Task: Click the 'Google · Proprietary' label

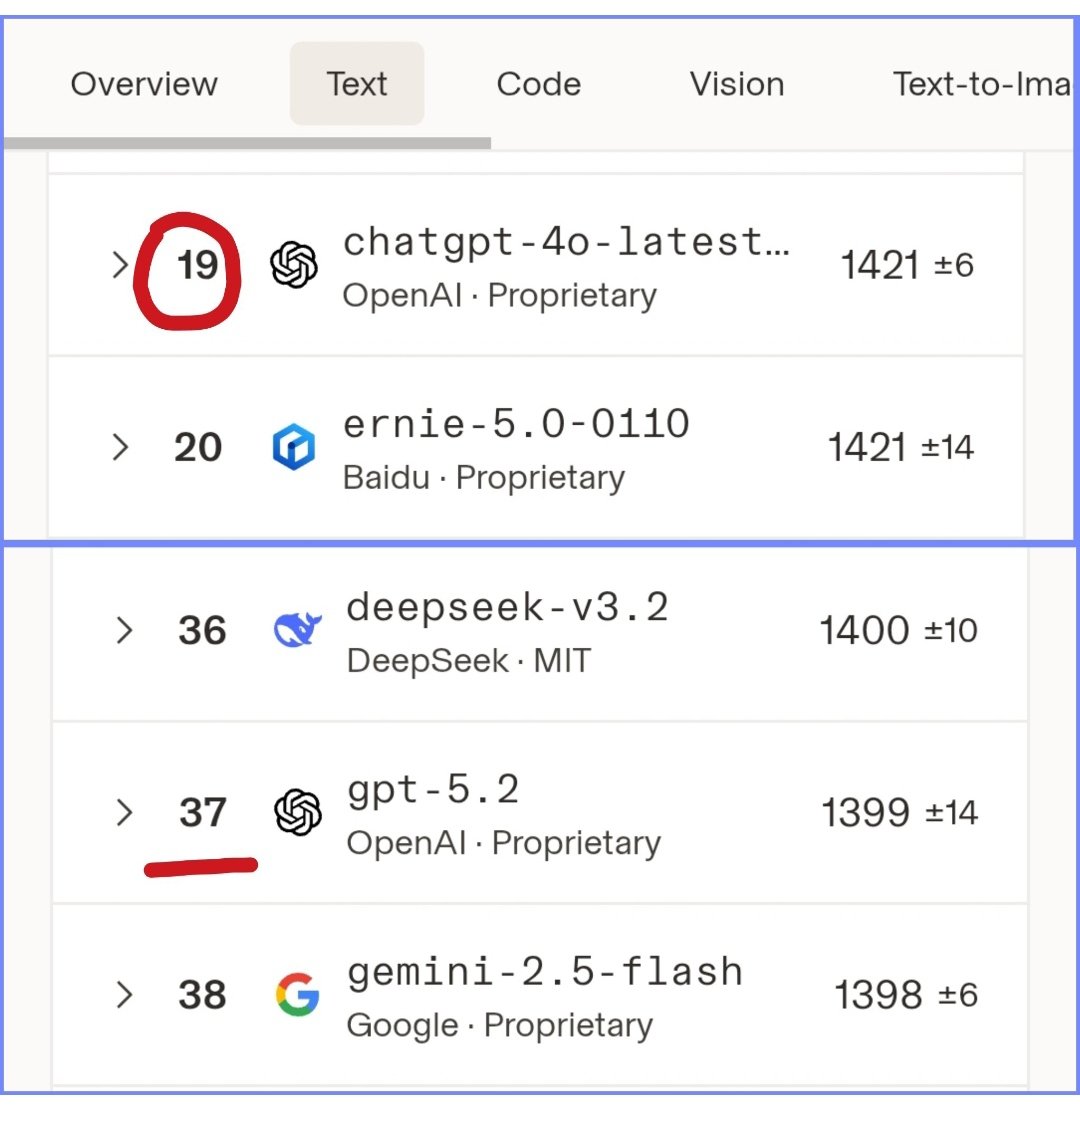Action: pos(499,1025)
